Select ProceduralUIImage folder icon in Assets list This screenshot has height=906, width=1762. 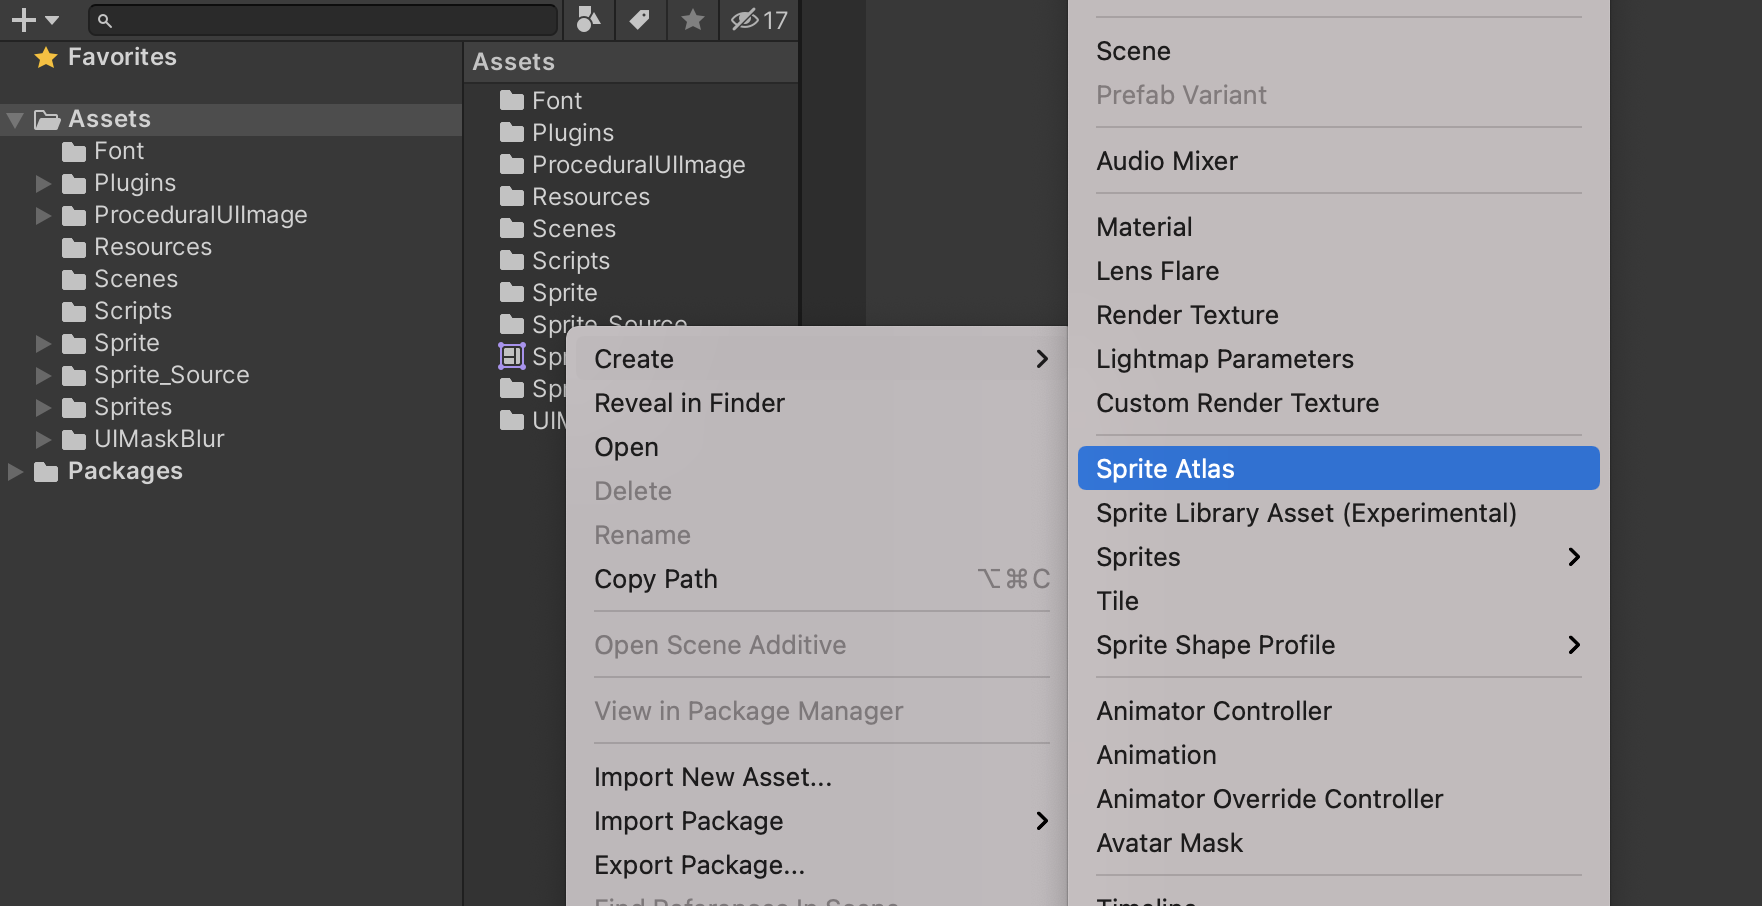pyautogui.click(x=512, y=165)
